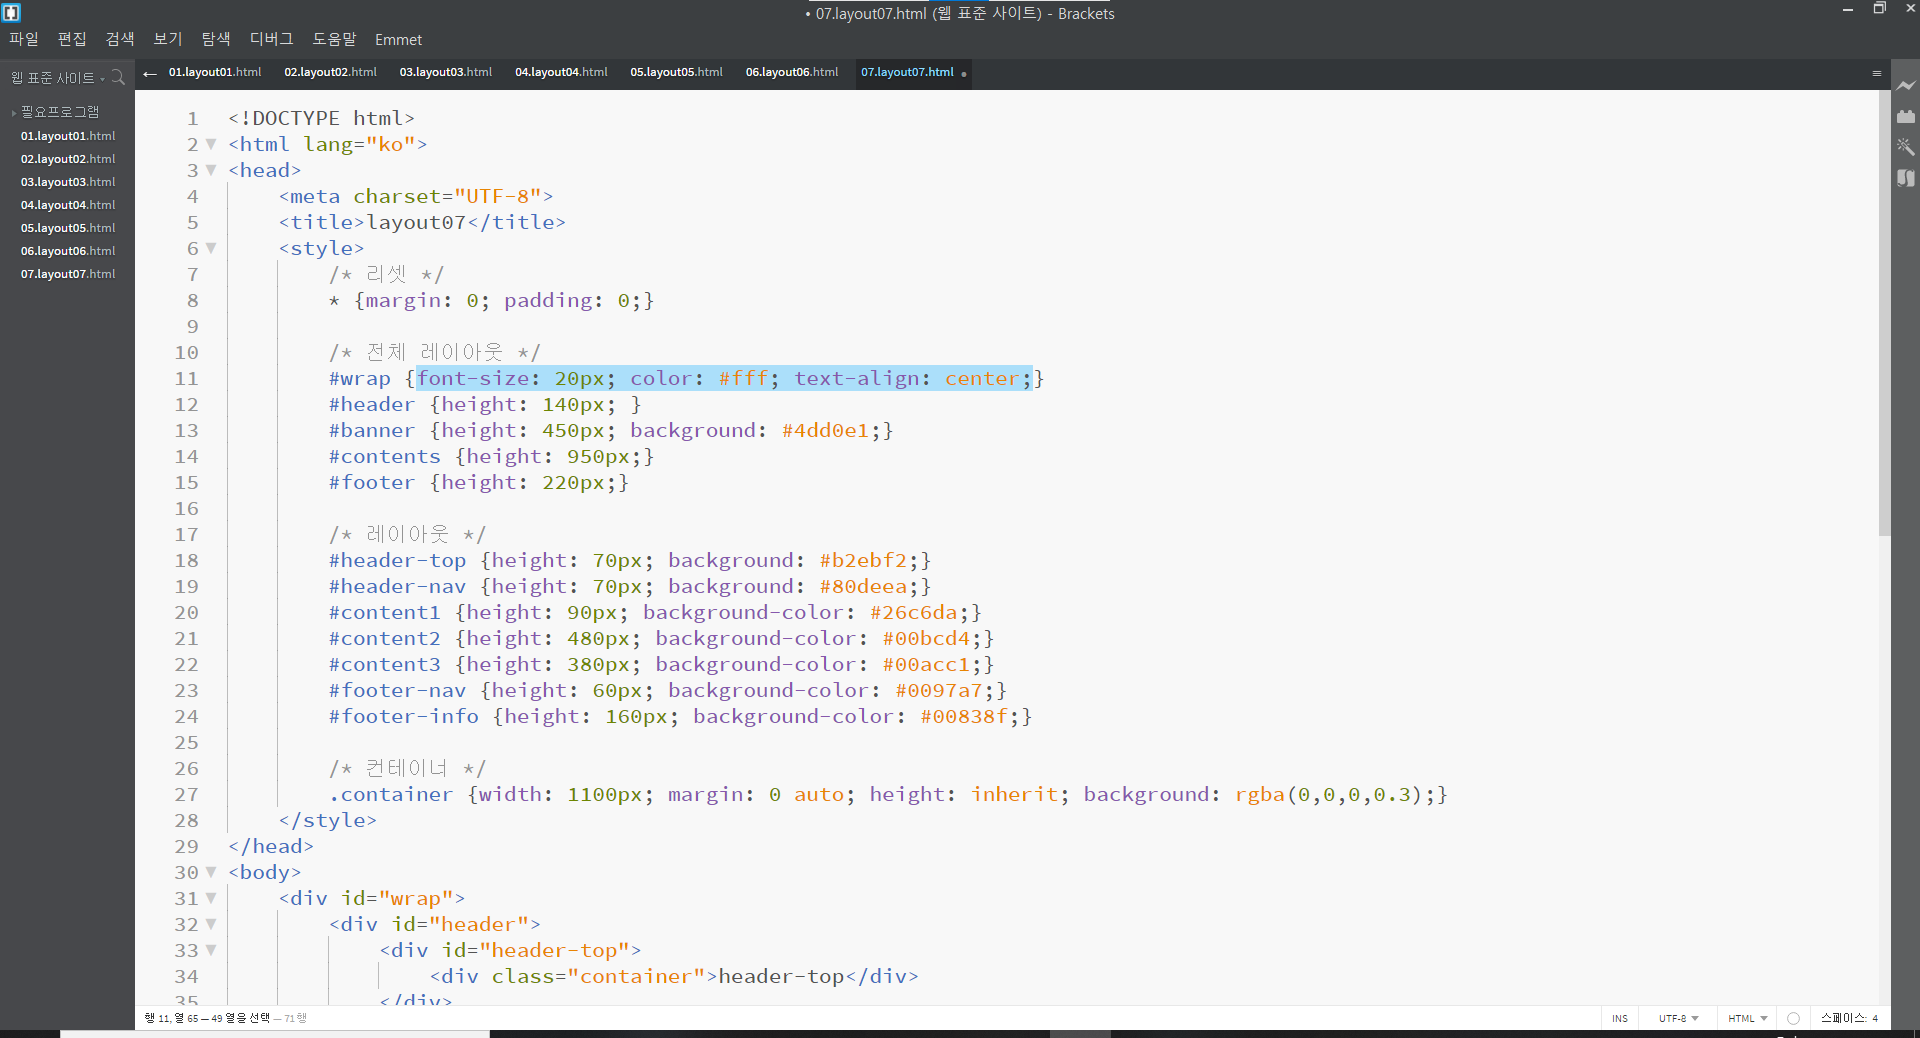Collapse the body fold on line 30
Viewport: 1920px width, 1038px height.
tap(211, 872)
